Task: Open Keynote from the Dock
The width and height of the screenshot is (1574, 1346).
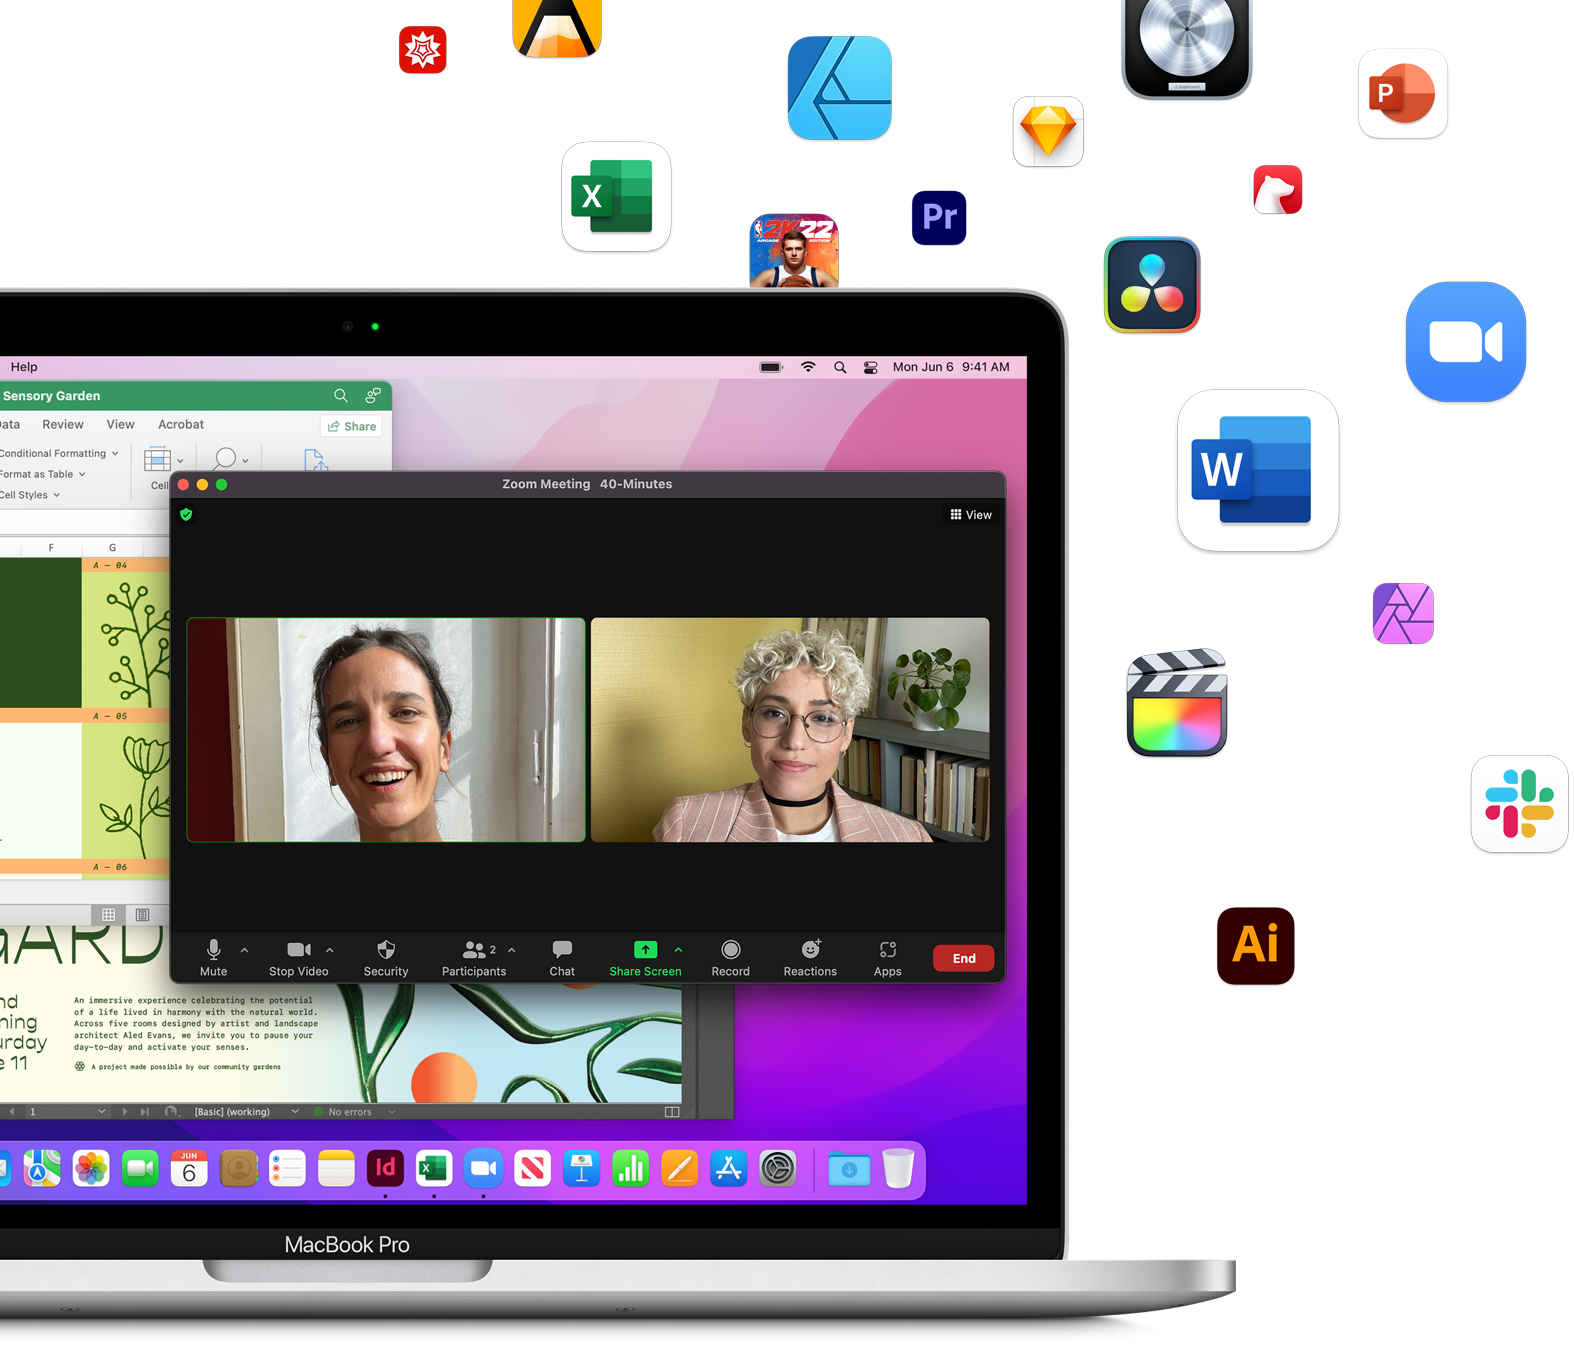Action: click(581, 1168)
